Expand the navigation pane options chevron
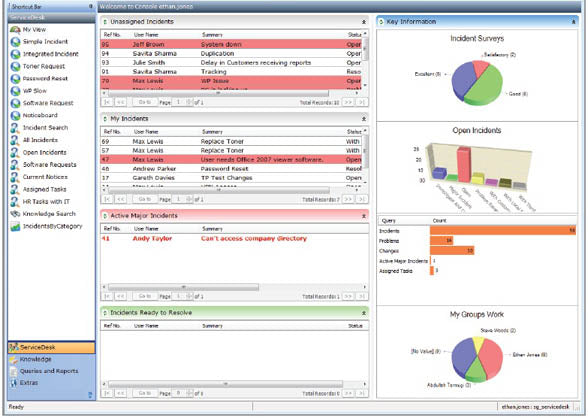Image resolution: width=588 pixels, height=418 pixels. 90,395
